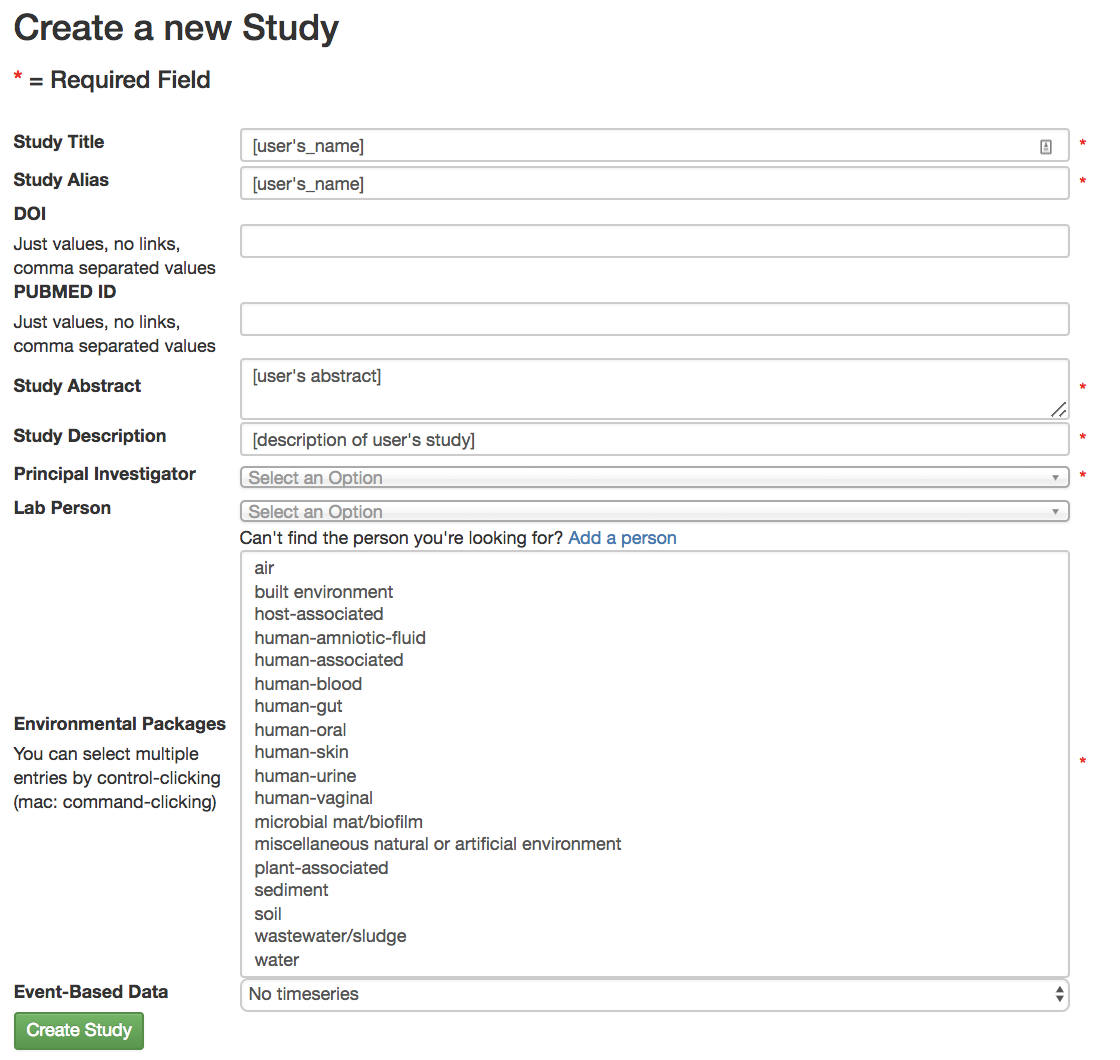Open the Principal Investigator dropdown

pyautogui.click(x=654, y=477)
